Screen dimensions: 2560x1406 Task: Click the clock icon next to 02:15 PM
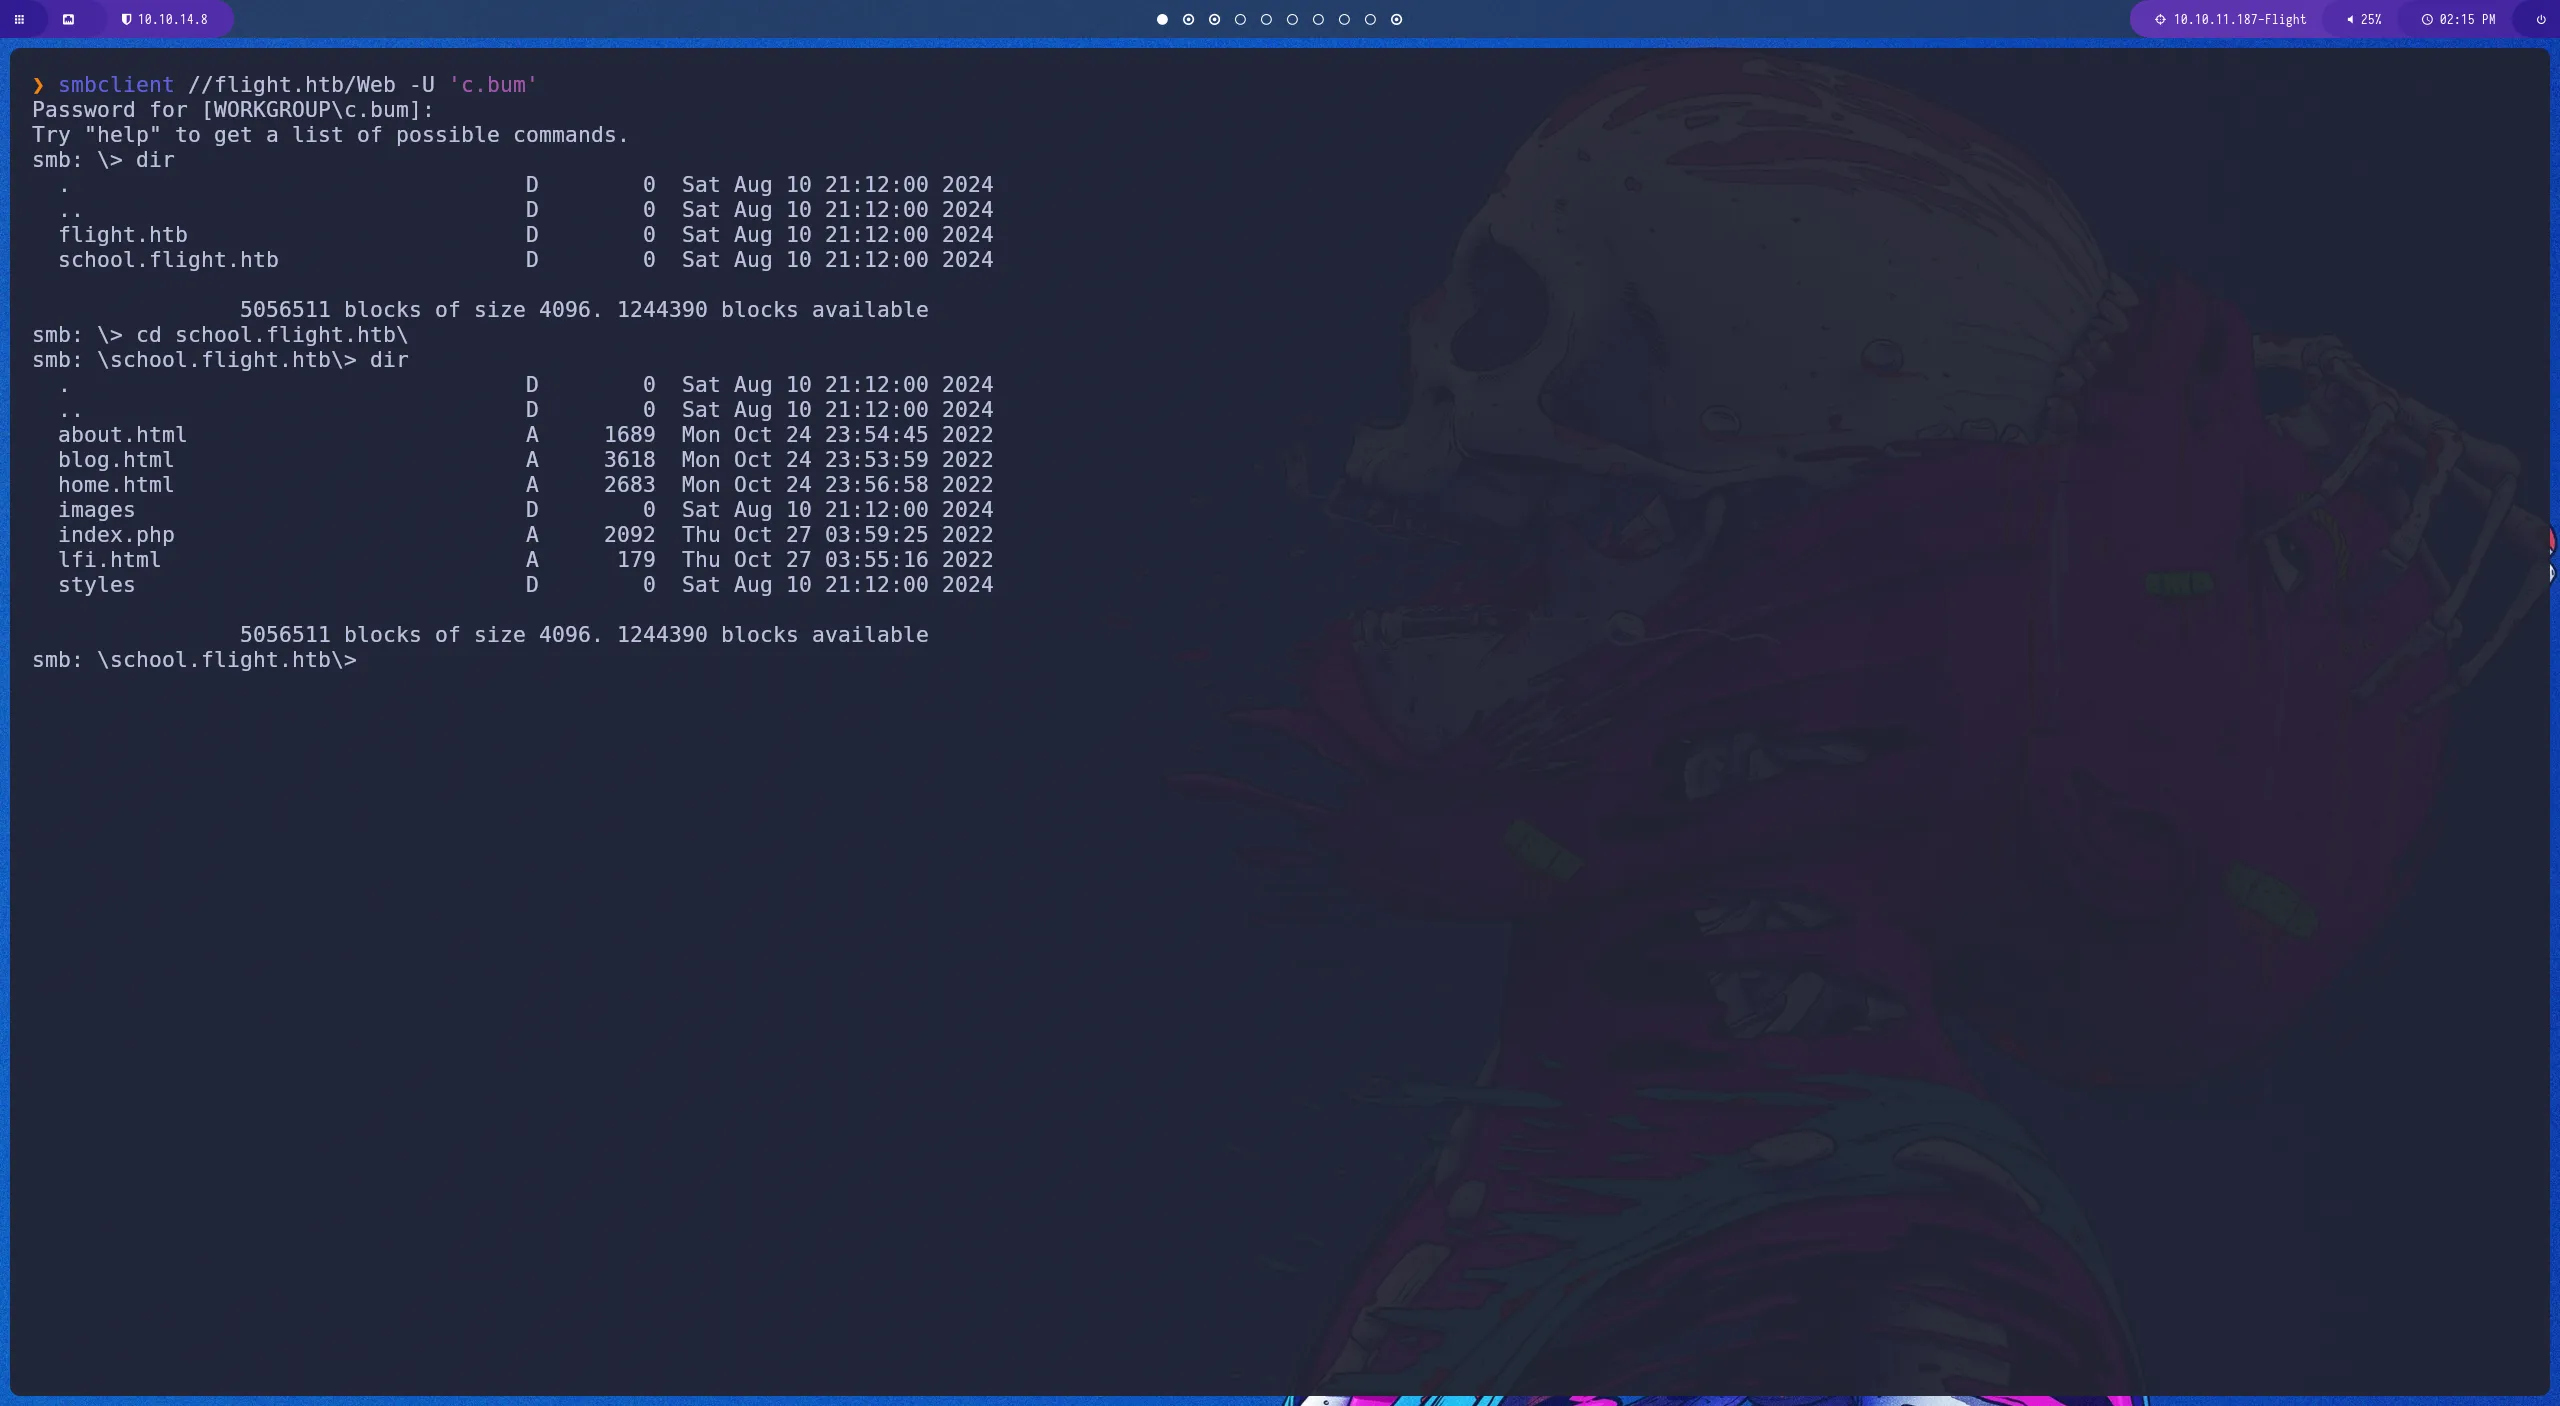coord(2427,19)
